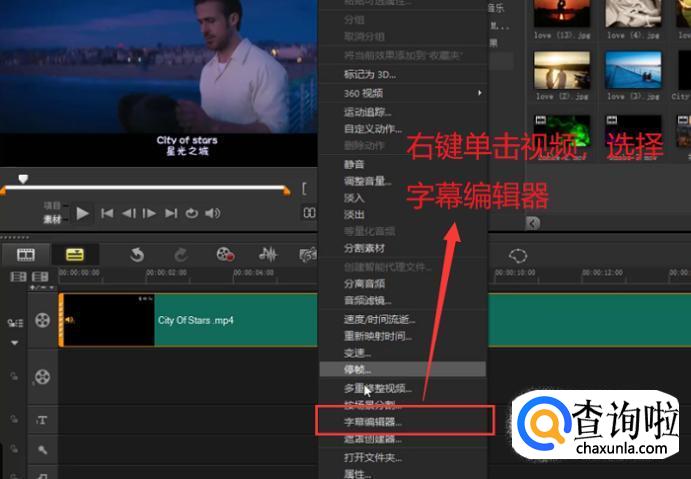Switch preview mode to 素材

click(52, 219)
